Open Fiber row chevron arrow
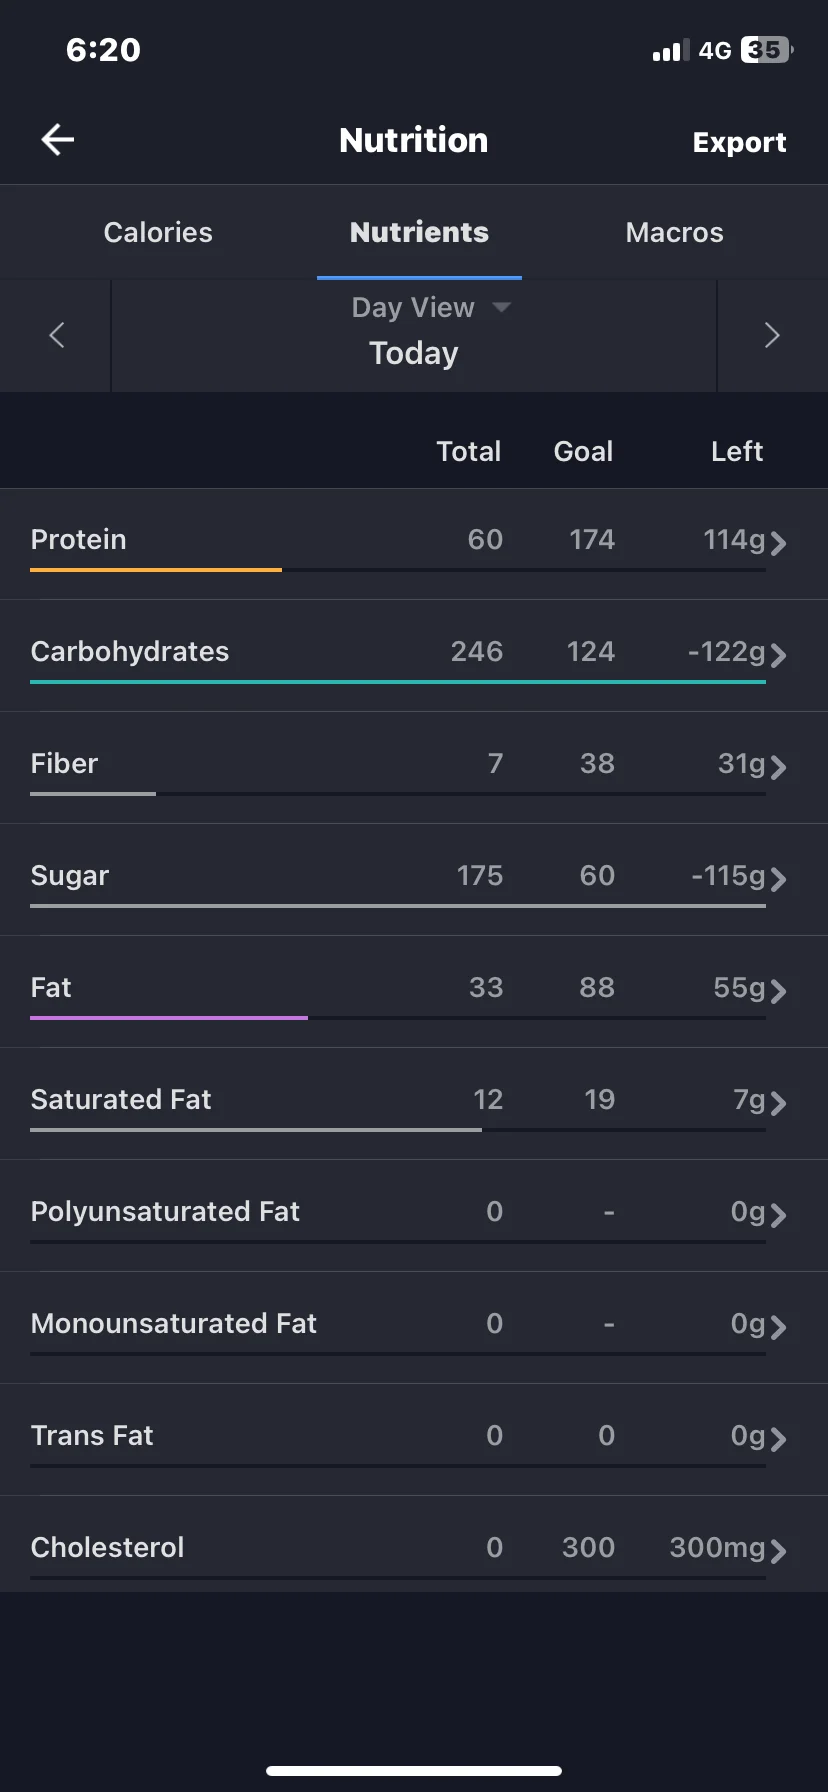This screenshot has height=1792, width=828. click(778, 767)
